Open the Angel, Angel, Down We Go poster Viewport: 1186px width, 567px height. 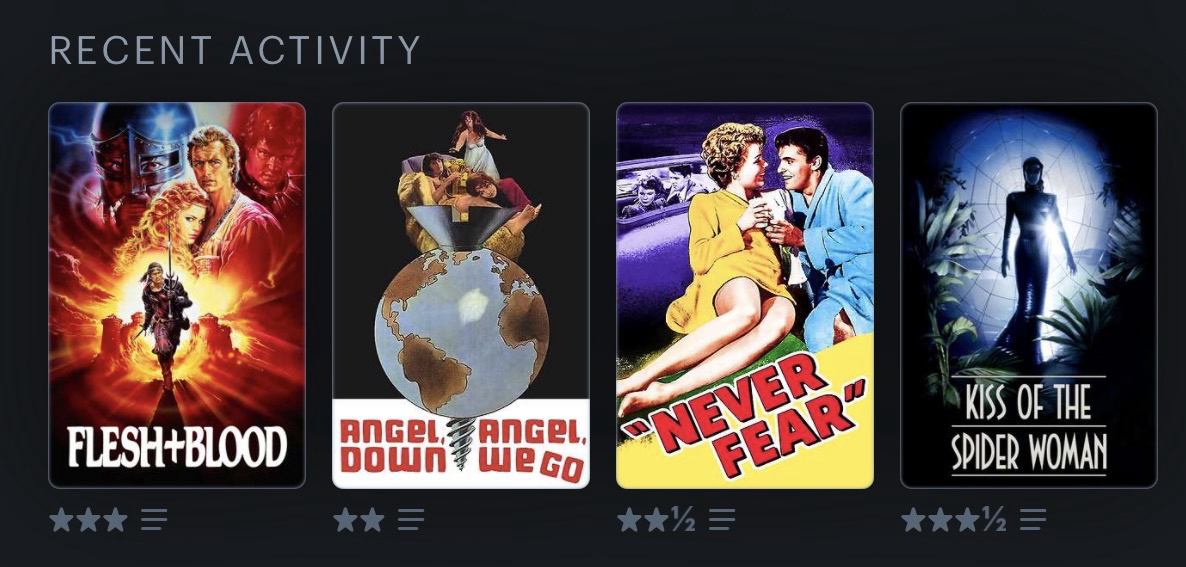tap(461, 296)
